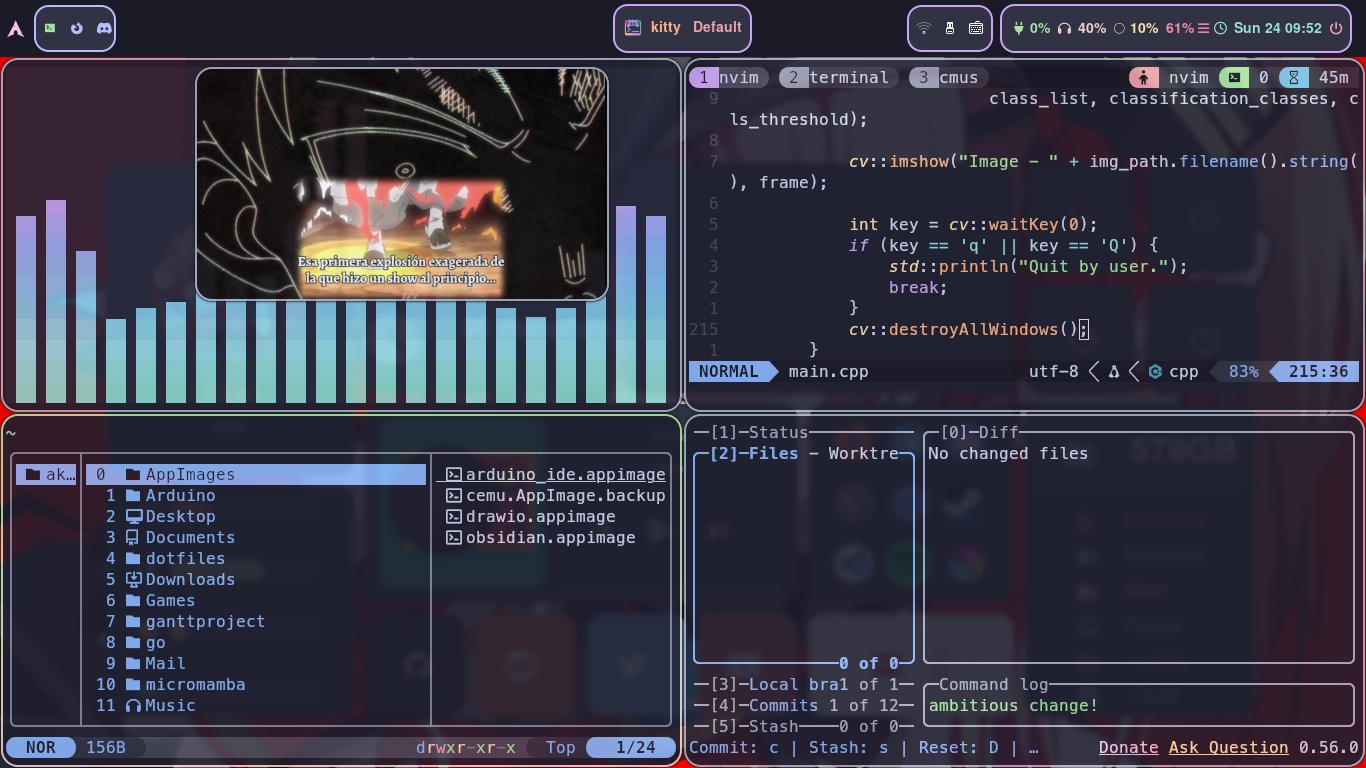Click the brightness circle icon at 10%
1366x768 pixels.
(1119, 28)
